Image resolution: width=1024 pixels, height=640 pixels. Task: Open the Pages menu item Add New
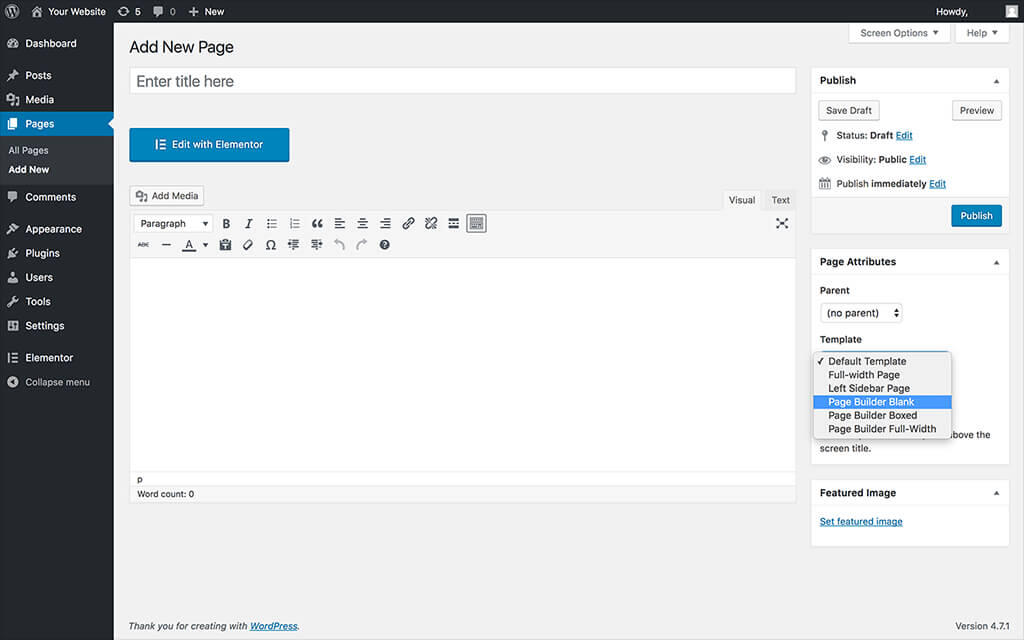(x=28, y=169)
